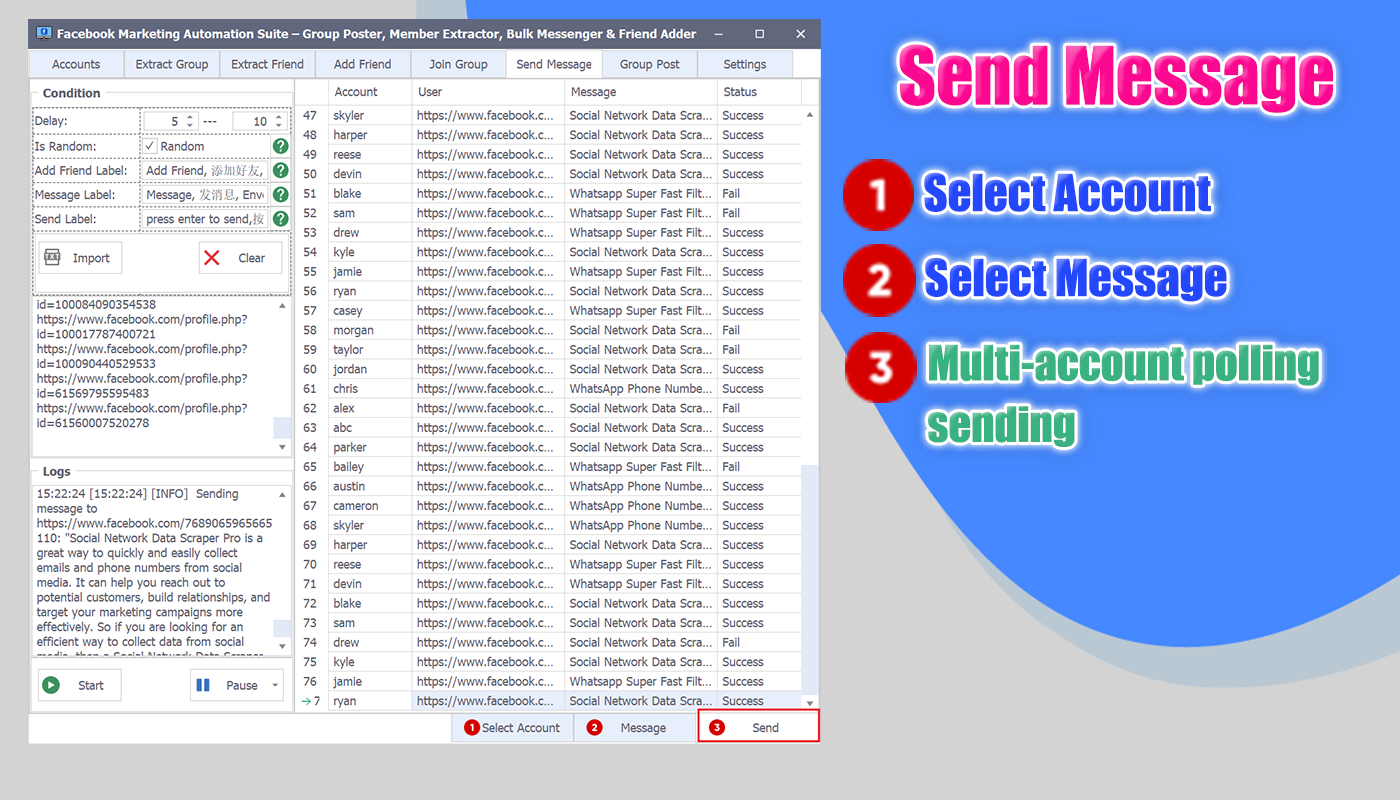Sort by the Status column header
The width and height of the screenshot is (1400, 800).
[x=759, y=92]
